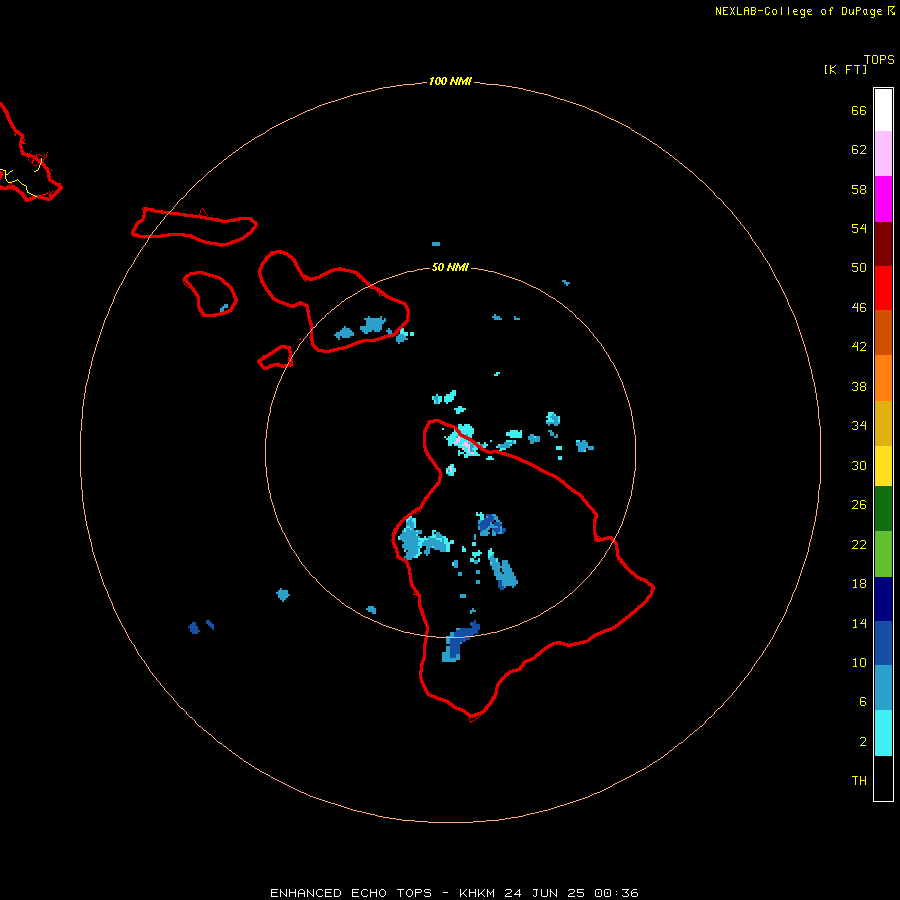Click the bright red legend swatch

(x=883, y=288)
